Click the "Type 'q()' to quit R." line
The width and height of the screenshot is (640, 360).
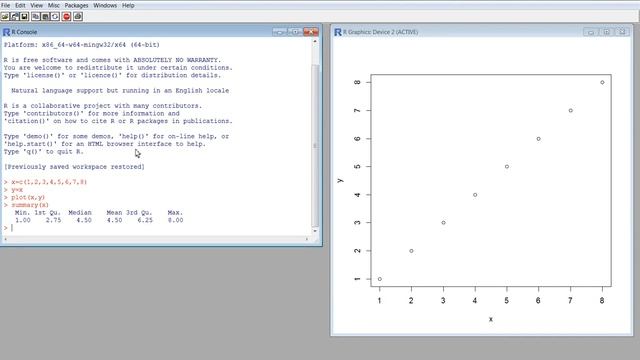click(43, 152)
